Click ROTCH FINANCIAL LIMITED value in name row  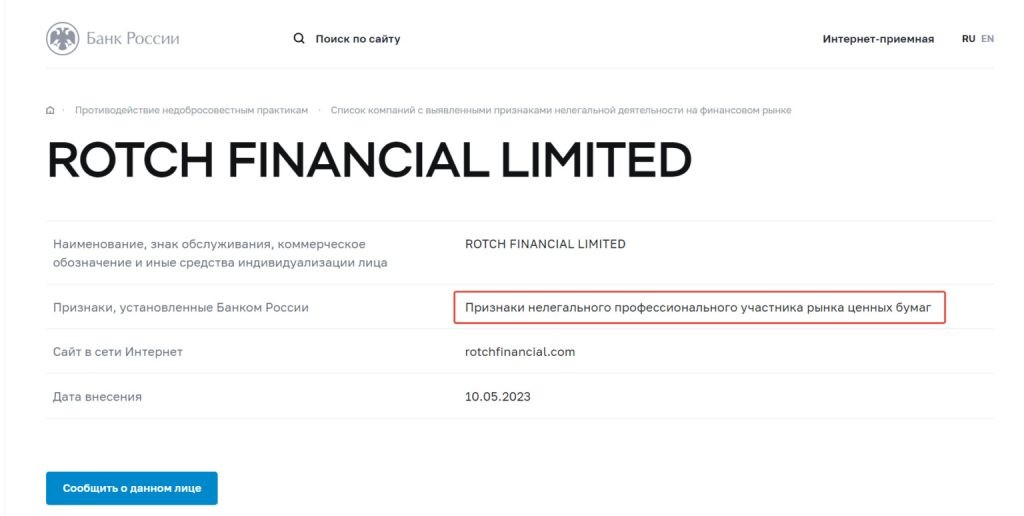(x=545, y=244)
